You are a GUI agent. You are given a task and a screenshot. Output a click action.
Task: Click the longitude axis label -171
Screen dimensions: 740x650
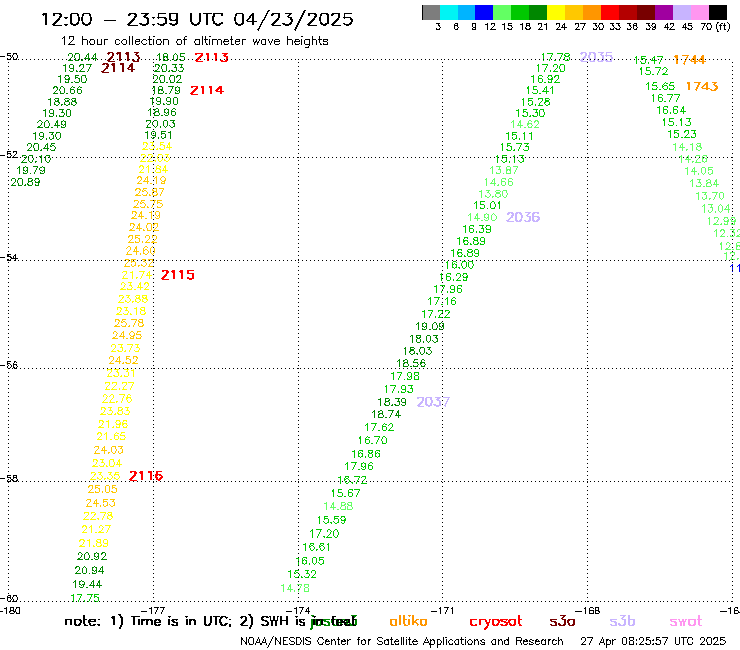click(443, 610)
